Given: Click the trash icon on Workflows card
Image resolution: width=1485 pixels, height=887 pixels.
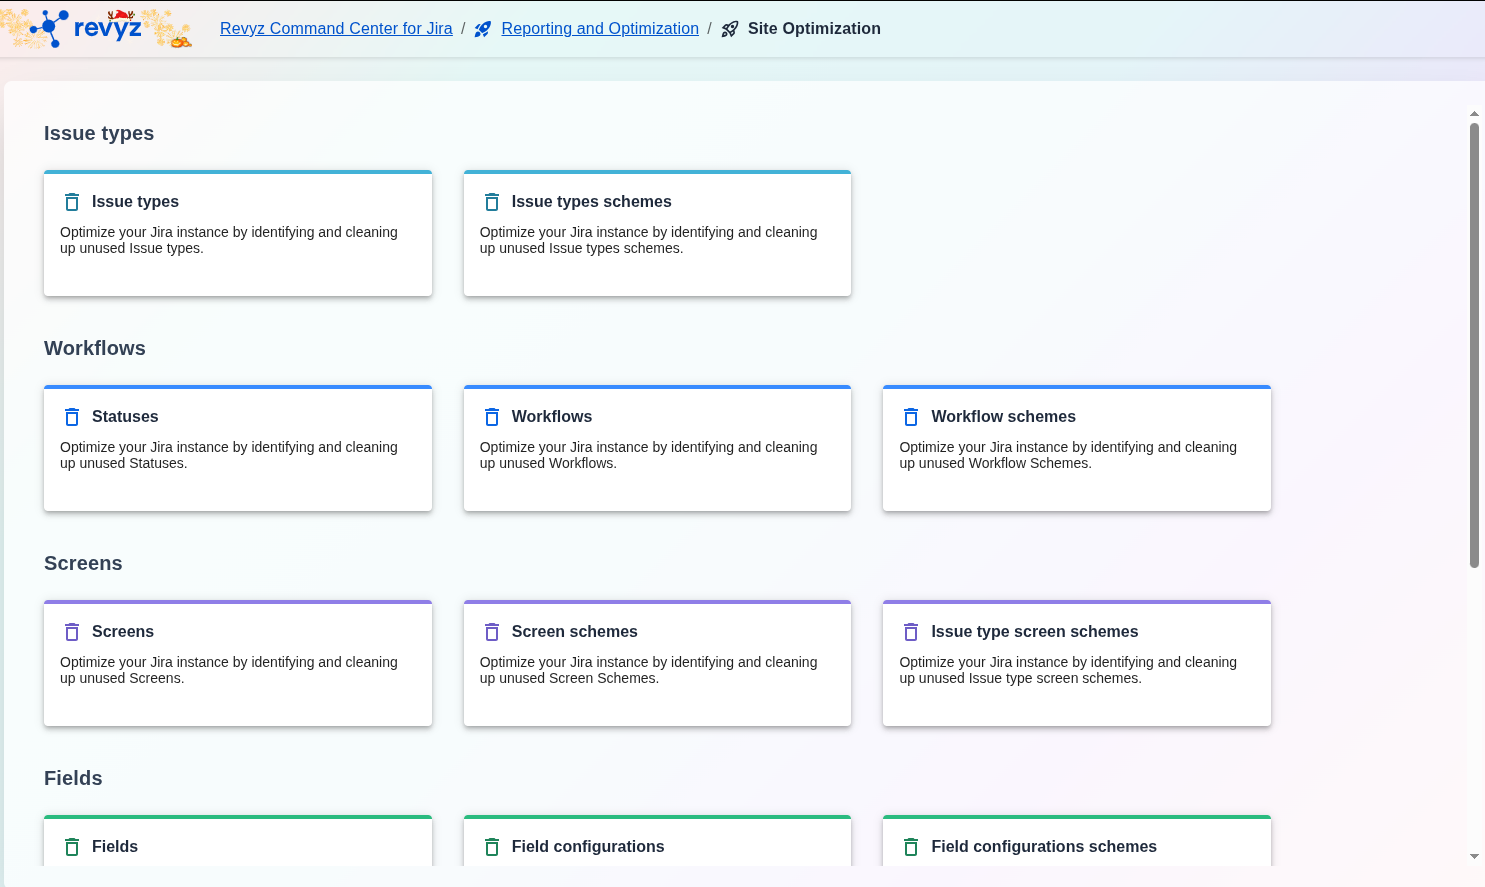Looking at the screenshot, I should pyautogui.click(x=492, y=417).
